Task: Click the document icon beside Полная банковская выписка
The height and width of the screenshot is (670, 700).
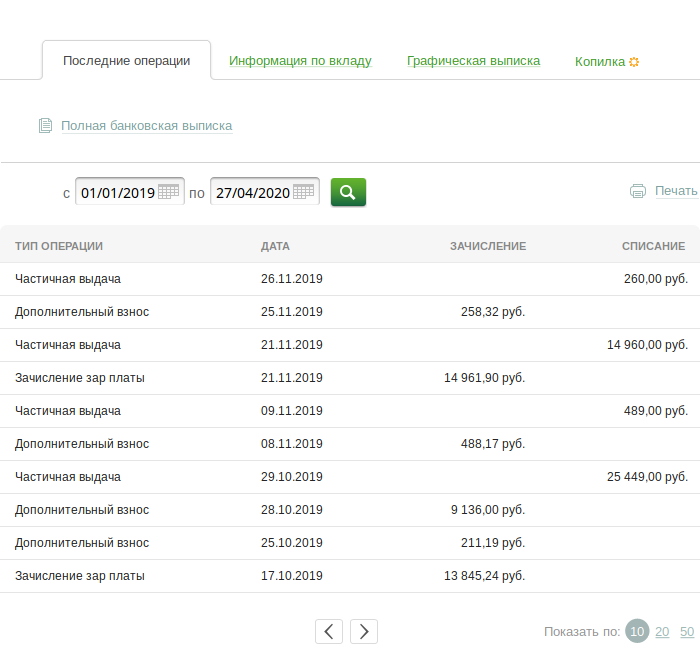Action: pos(45,125)
